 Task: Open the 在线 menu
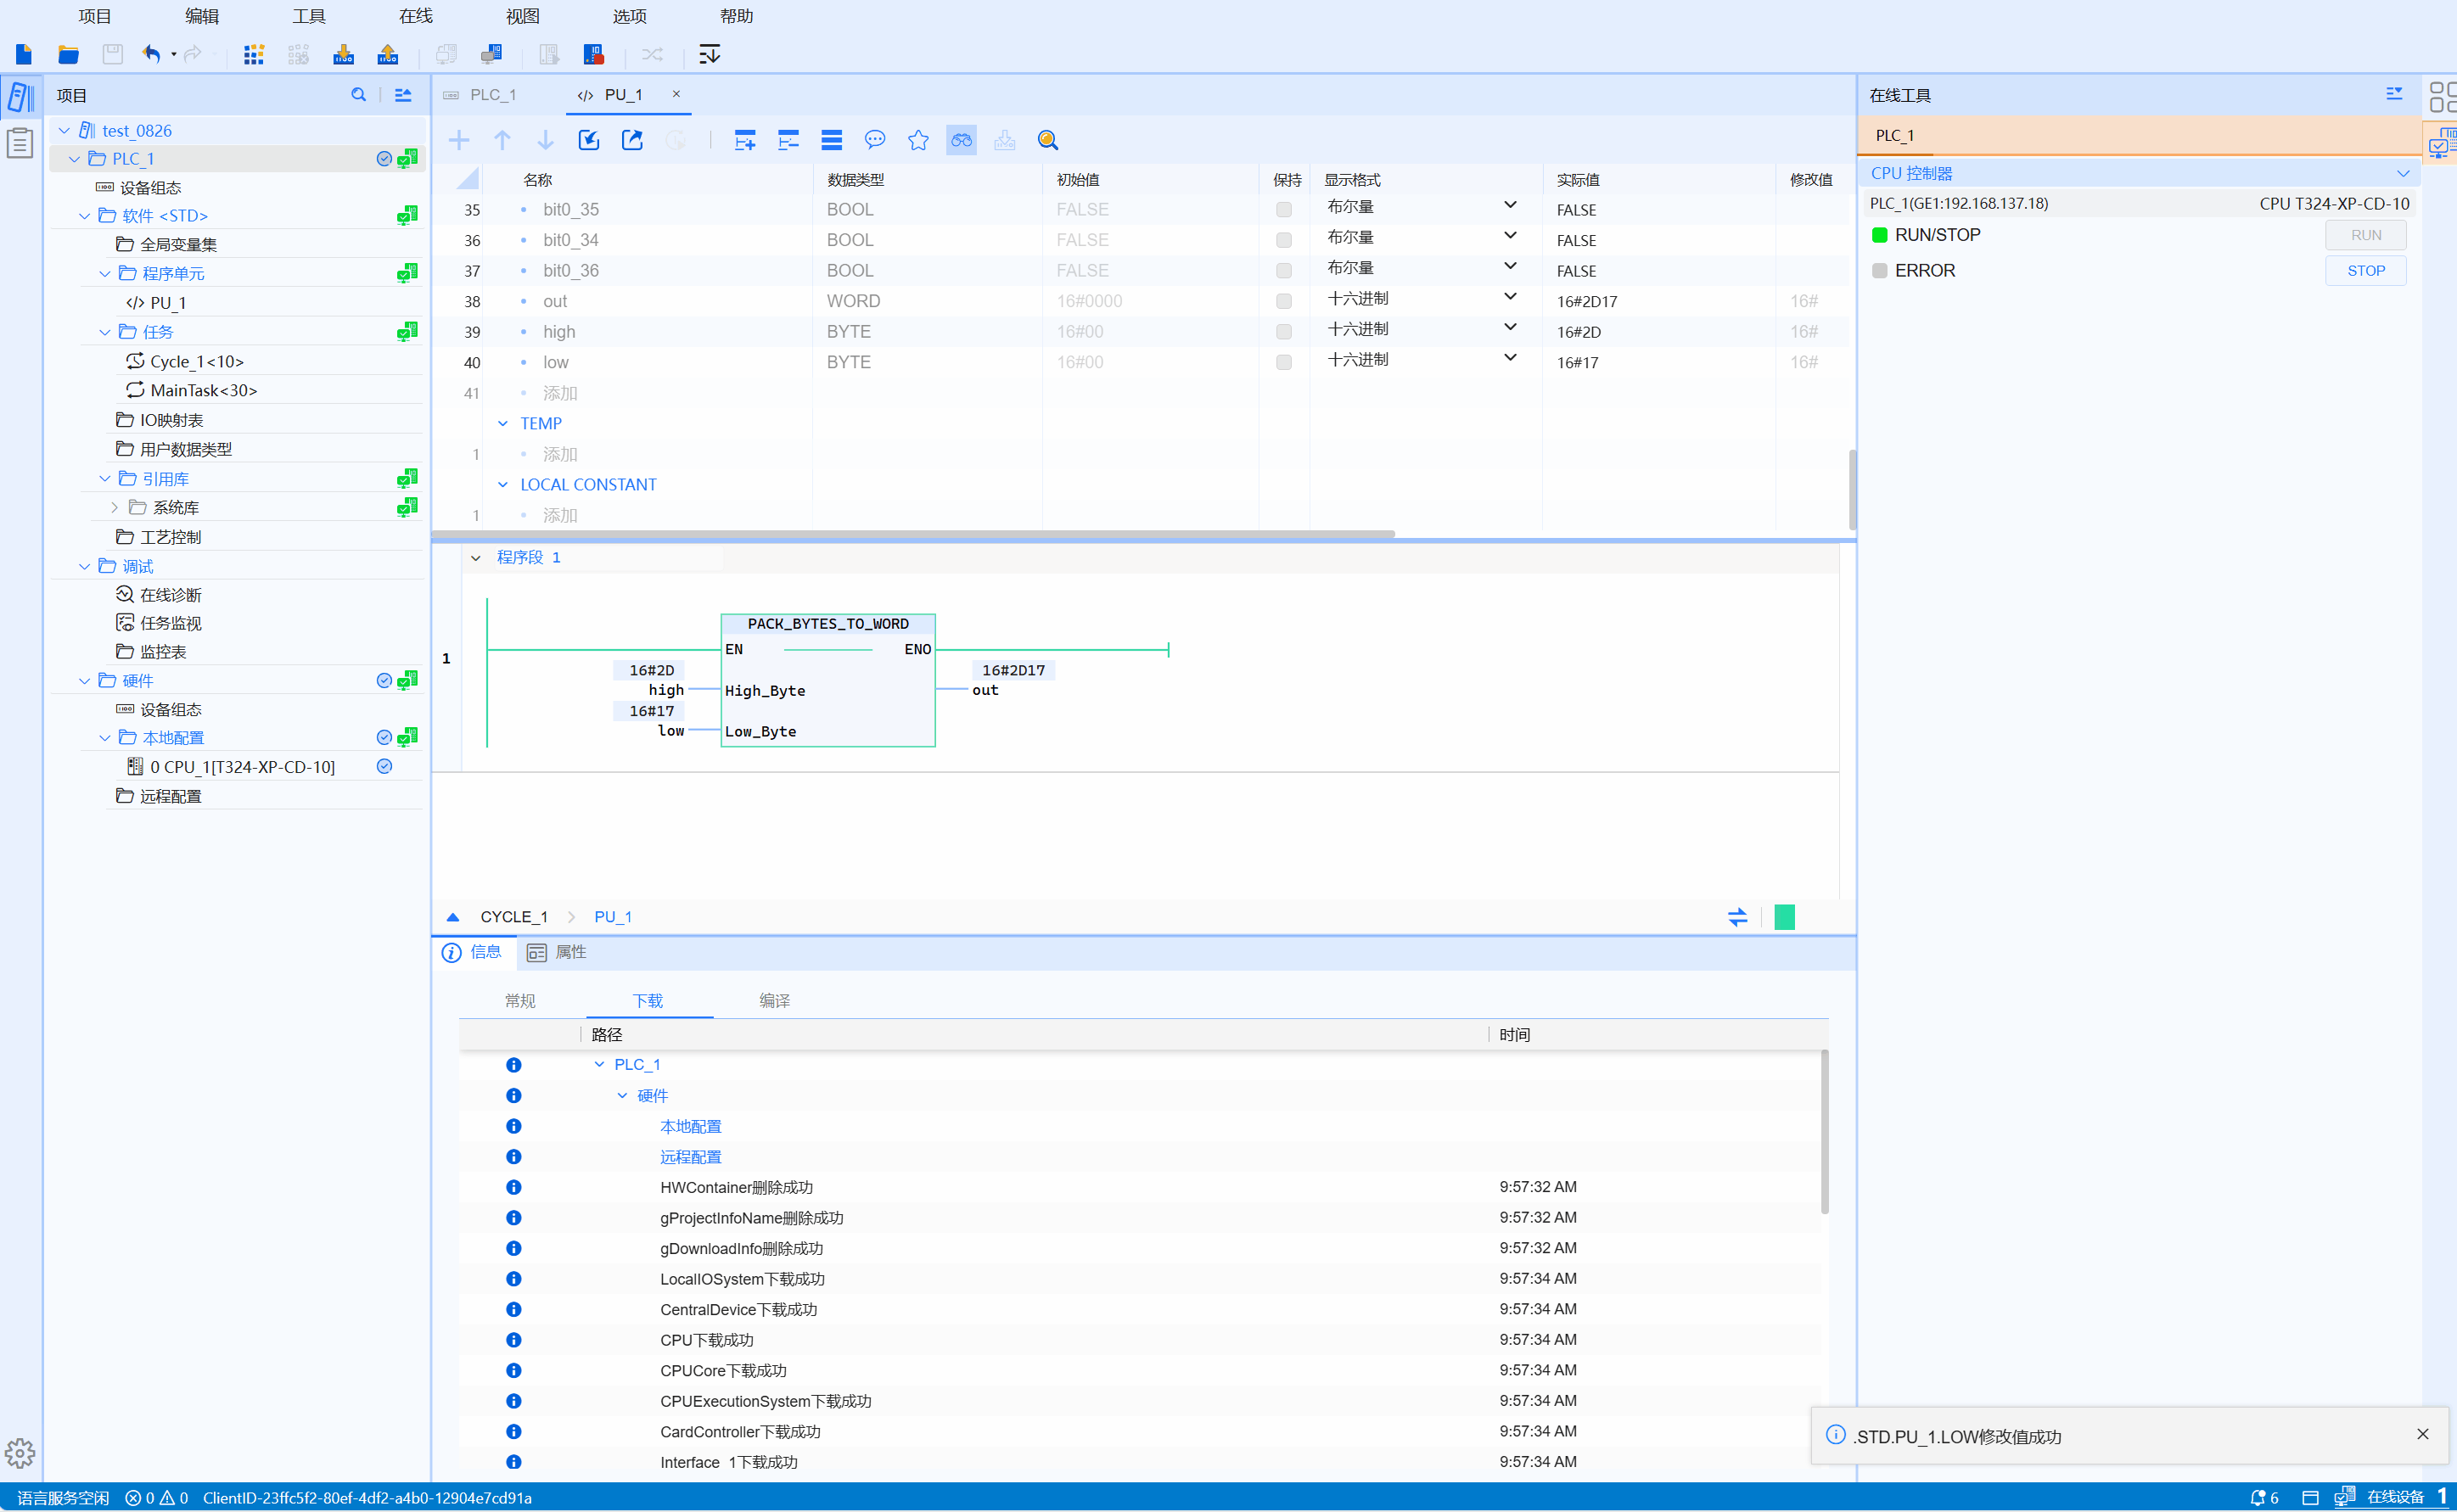415,16
